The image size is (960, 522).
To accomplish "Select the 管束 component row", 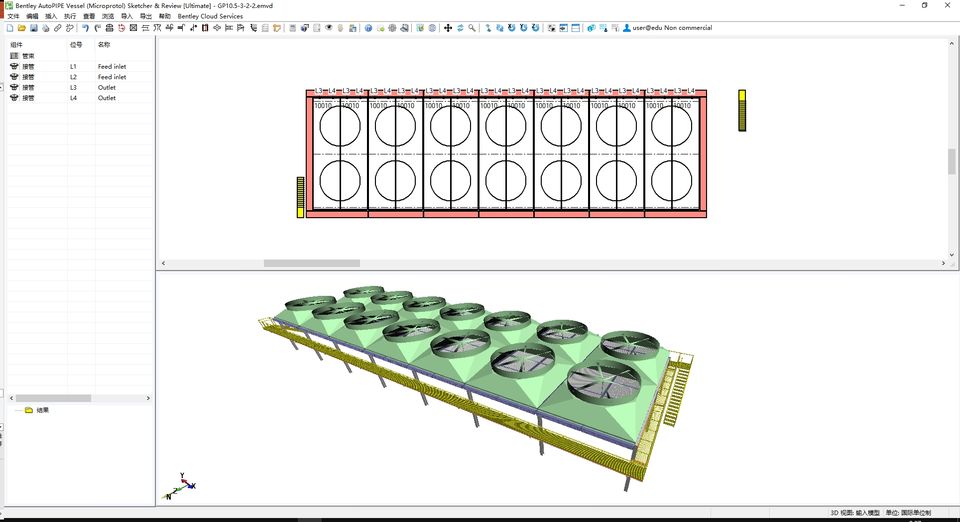I will click(x=28, y=56).
